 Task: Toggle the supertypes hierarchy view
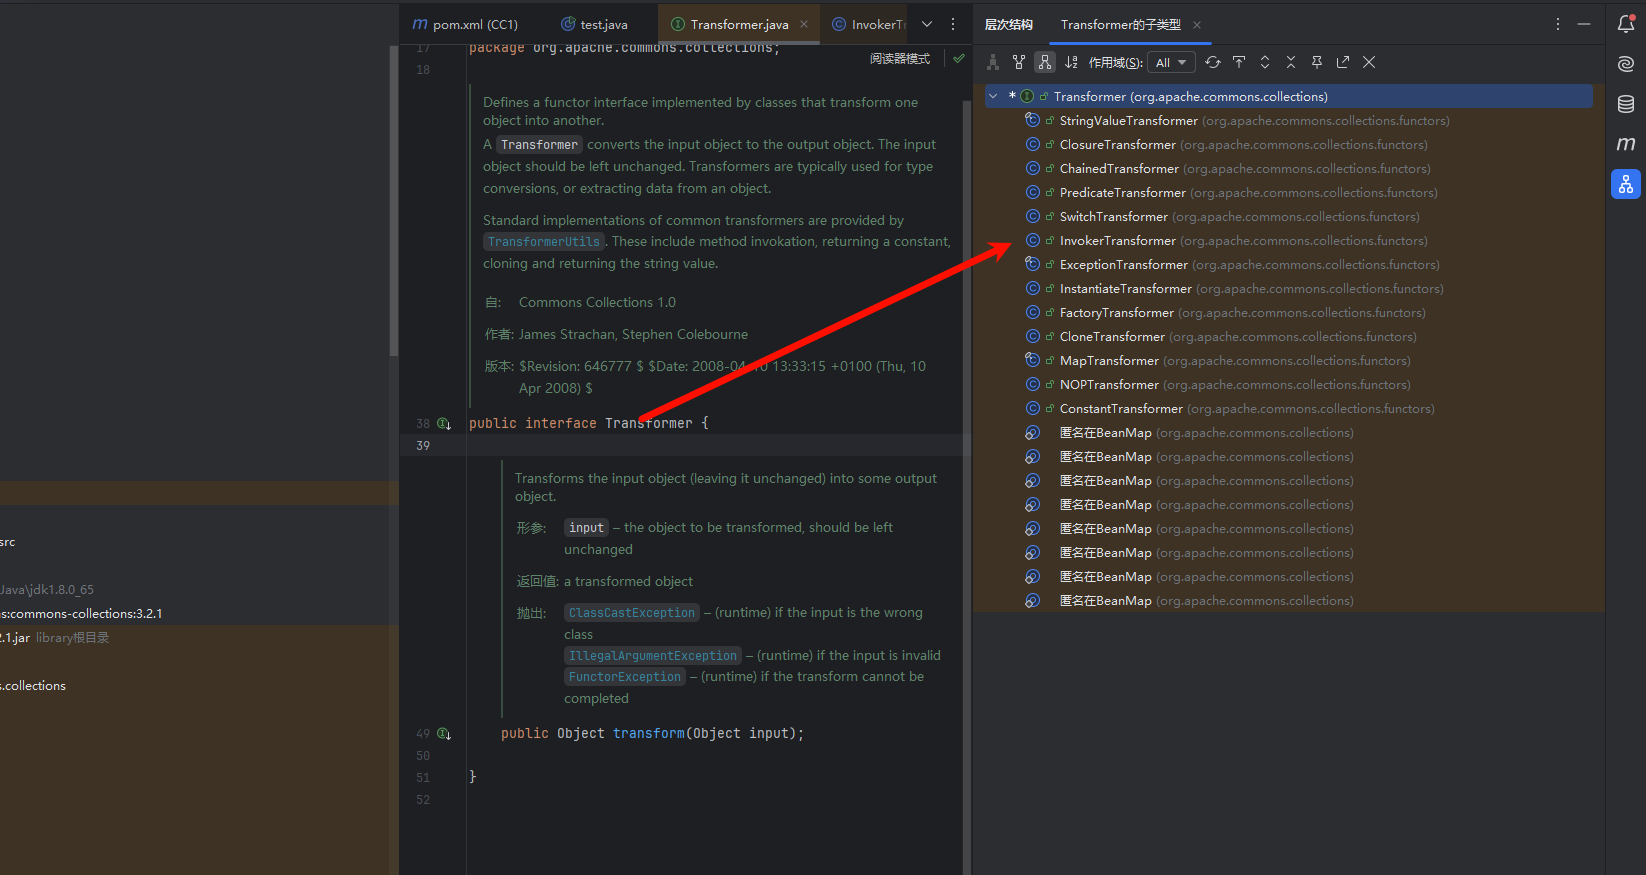pos(1019,62)
